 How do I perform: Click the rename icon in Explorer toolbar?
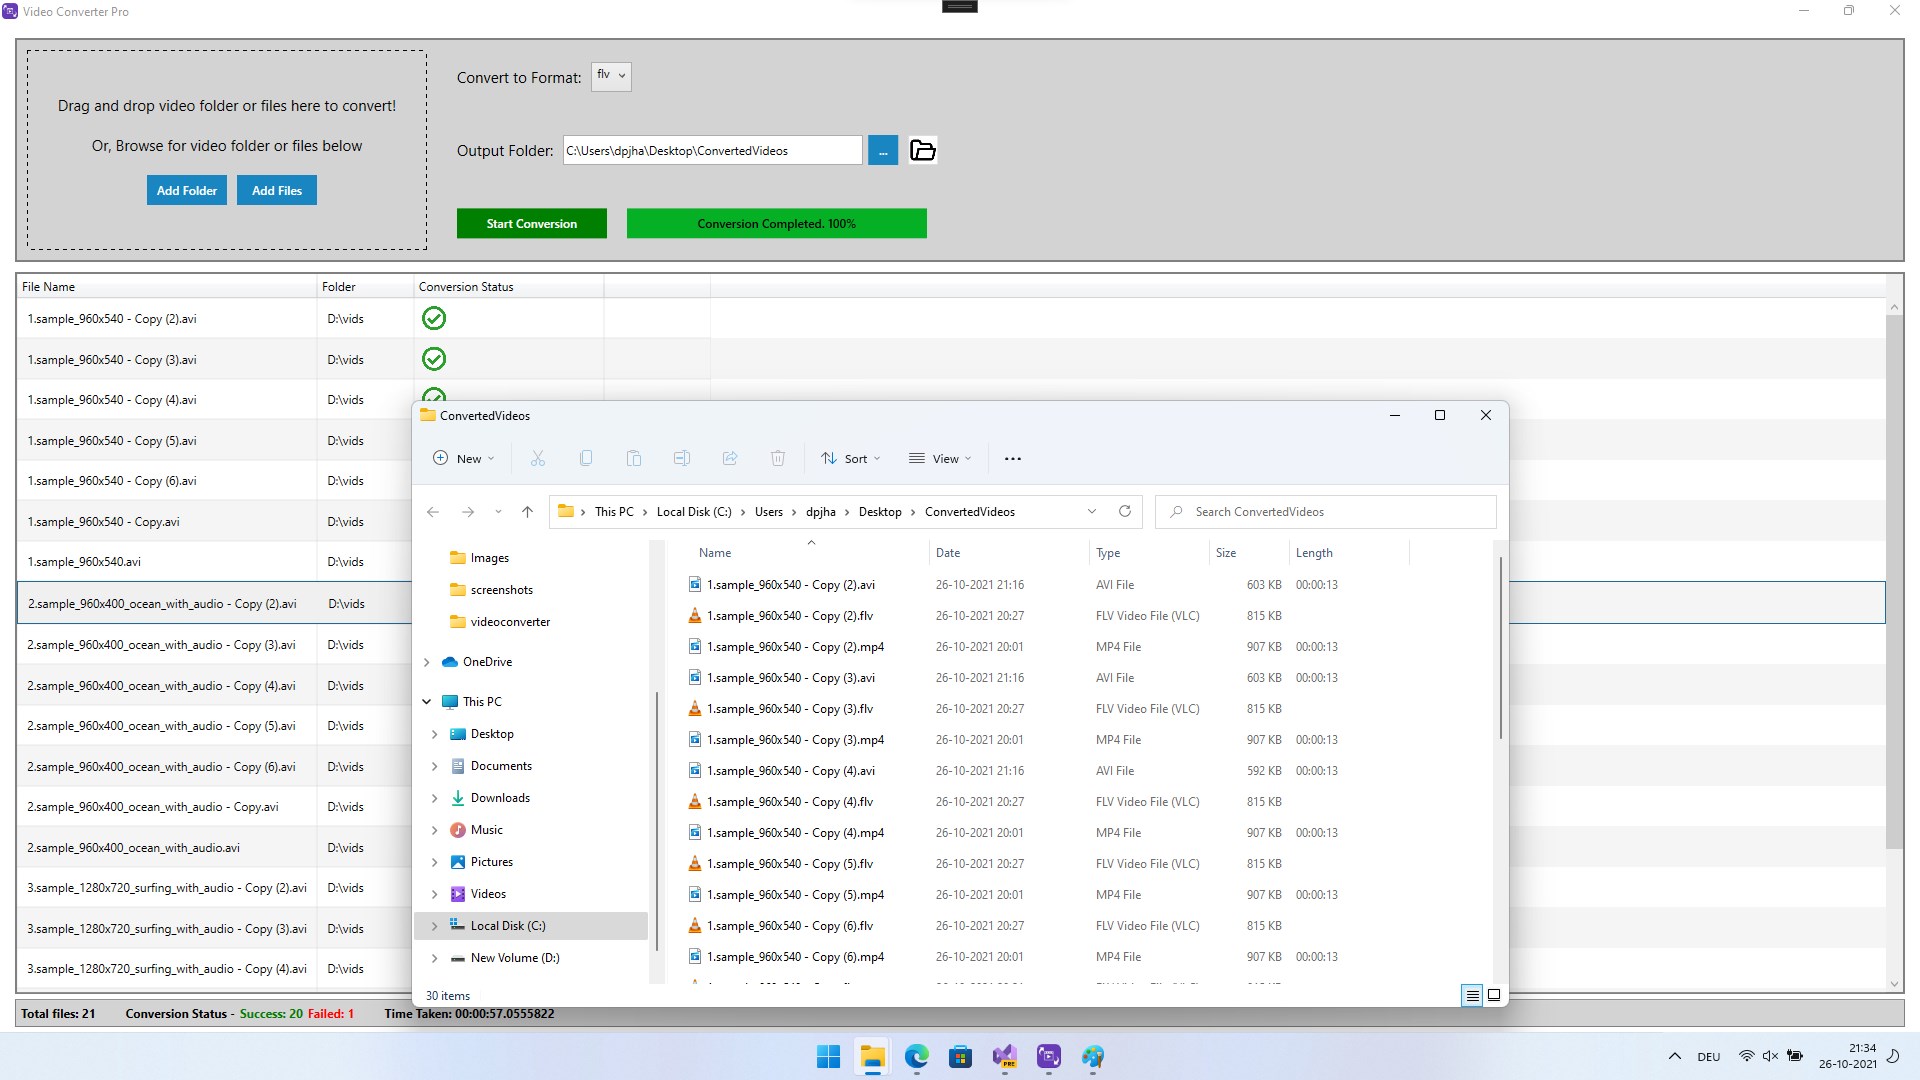point(682,458)
